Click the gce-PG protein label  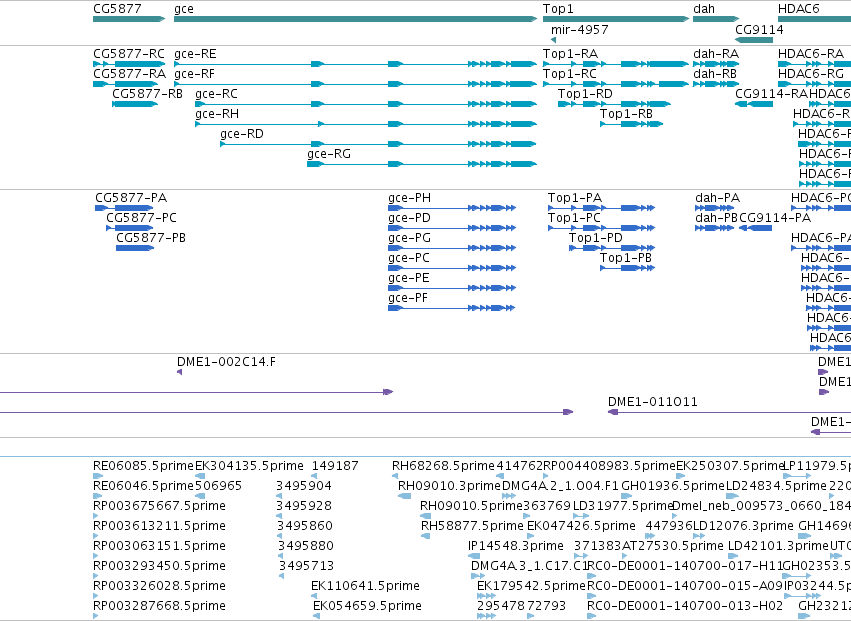pyautogui.click(x=409, y=238)
